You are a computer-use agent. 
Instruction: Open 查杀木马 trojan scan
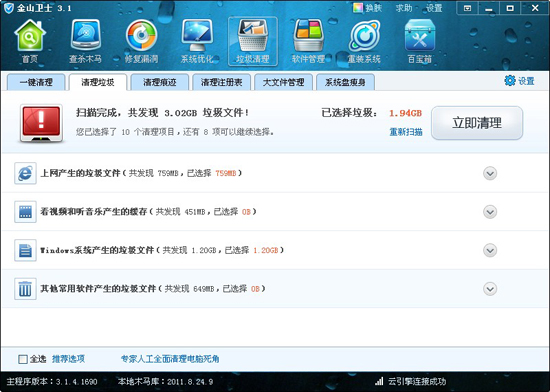[x=85, y=41]
